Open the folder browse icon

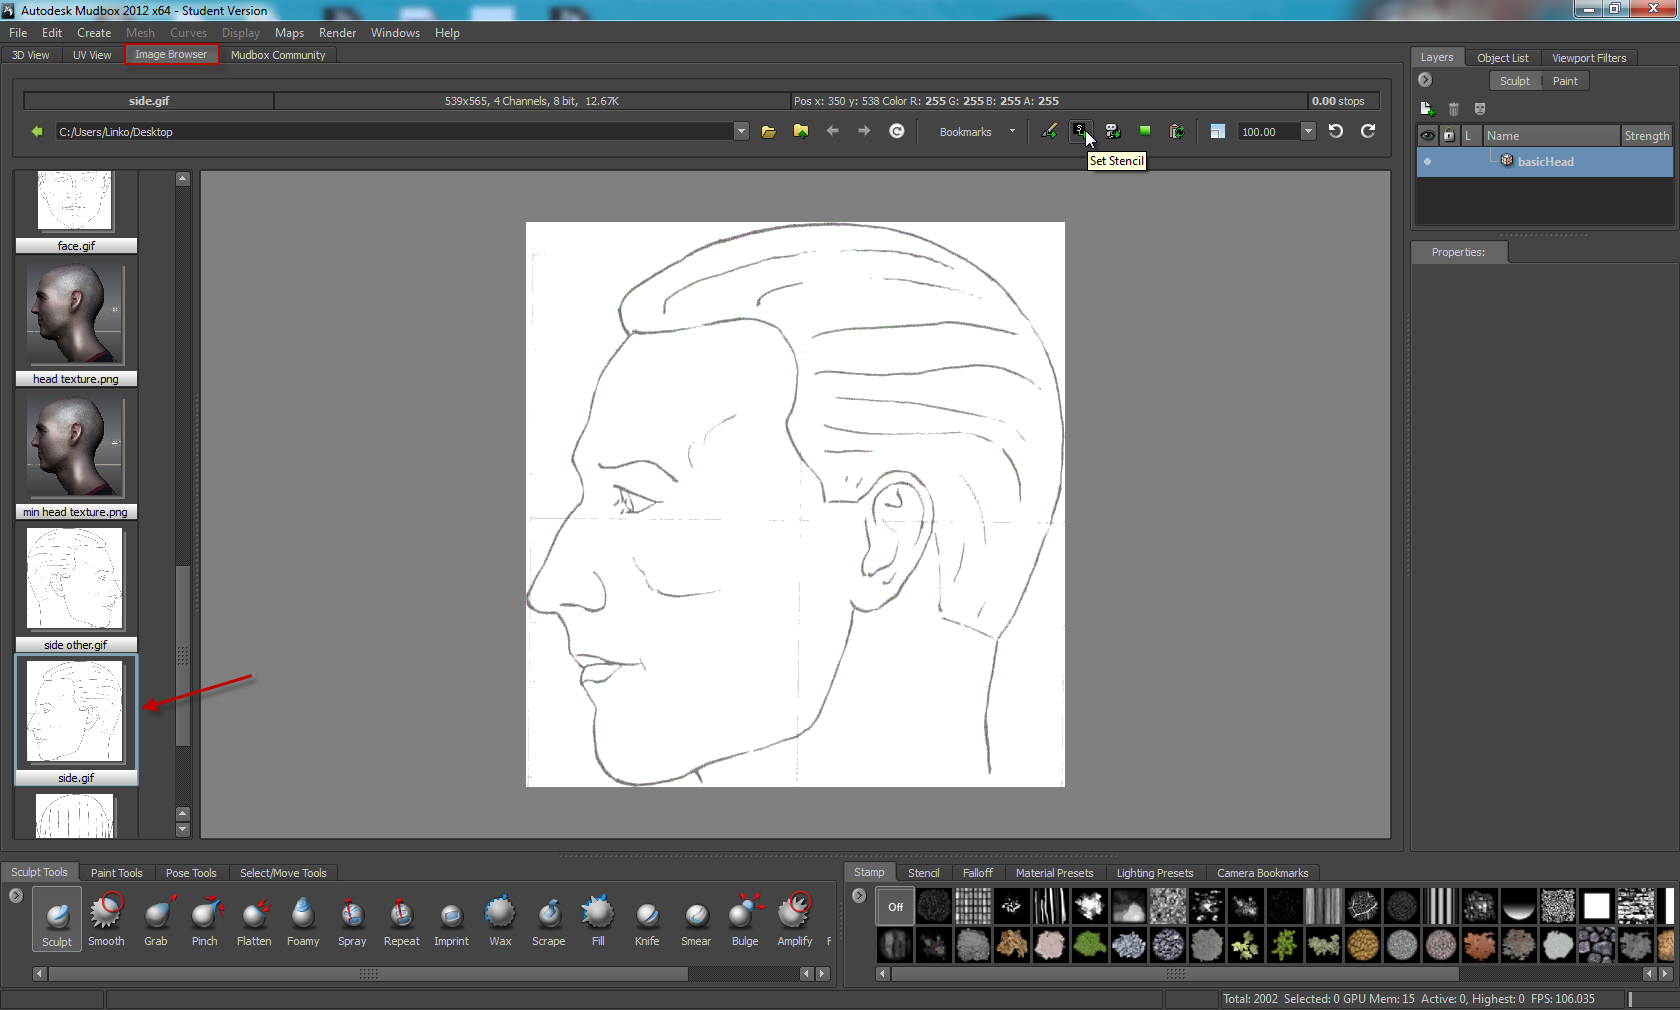pyautogui.click(x=768, y=131)
